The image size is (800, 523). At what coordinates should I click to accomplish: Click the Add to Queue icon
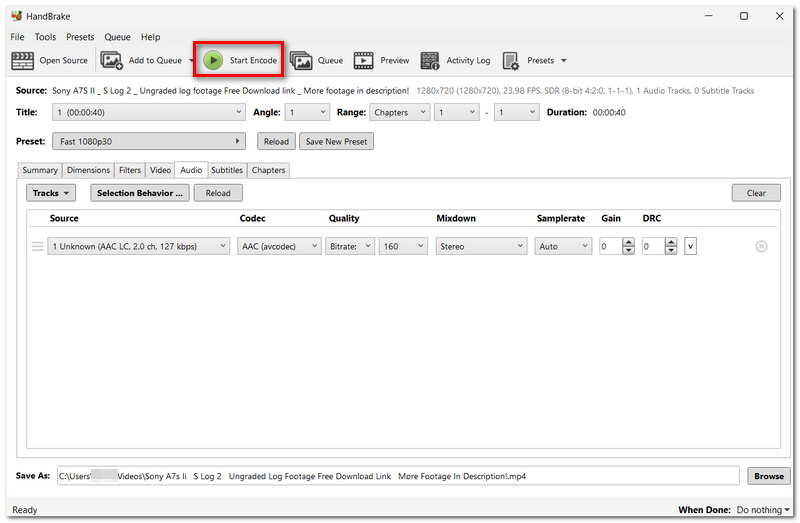click(x=111, y=60)
